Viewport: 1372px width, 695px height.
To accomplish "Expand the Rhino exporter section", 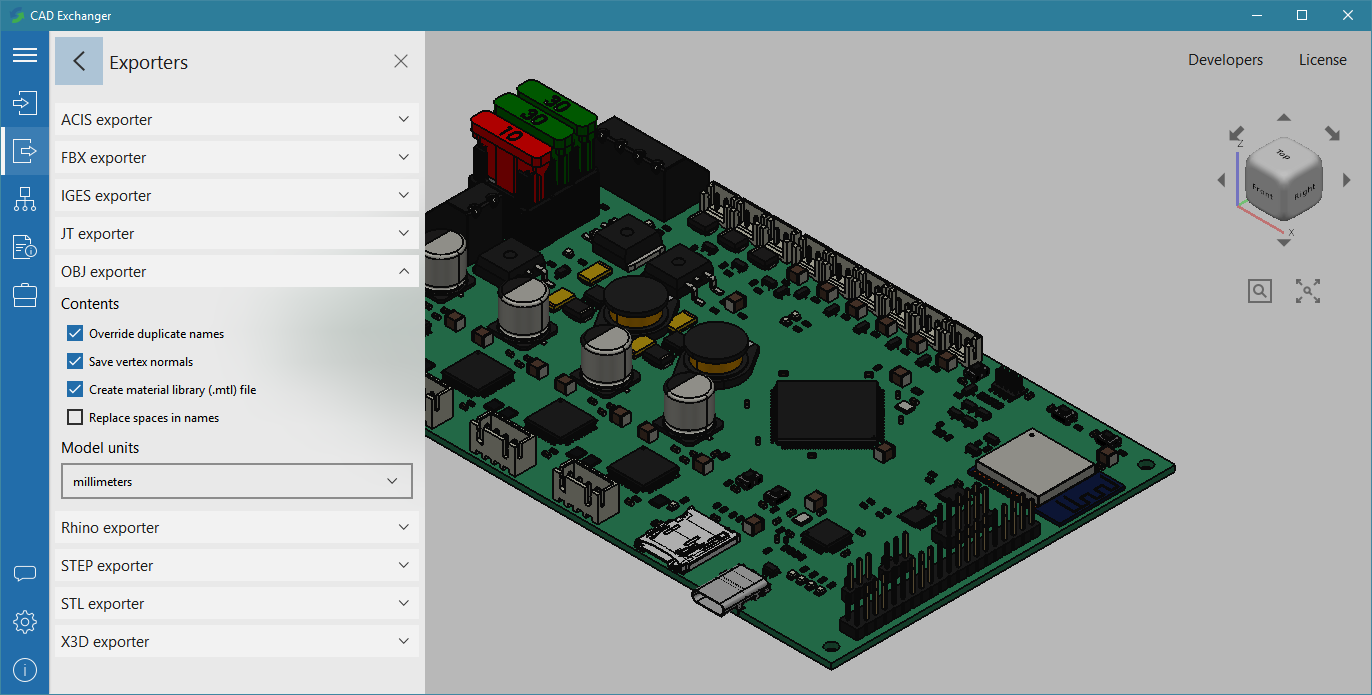I will pyautogui.click(x=236, y=527).
